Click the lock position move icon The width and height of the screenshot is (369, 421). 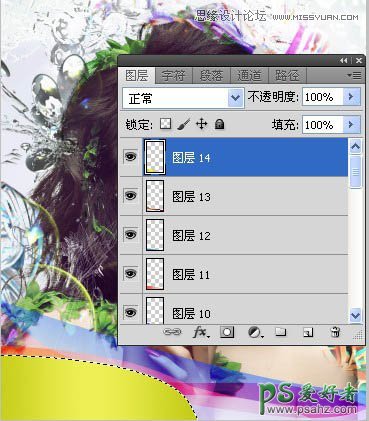(x=202, y=124)
